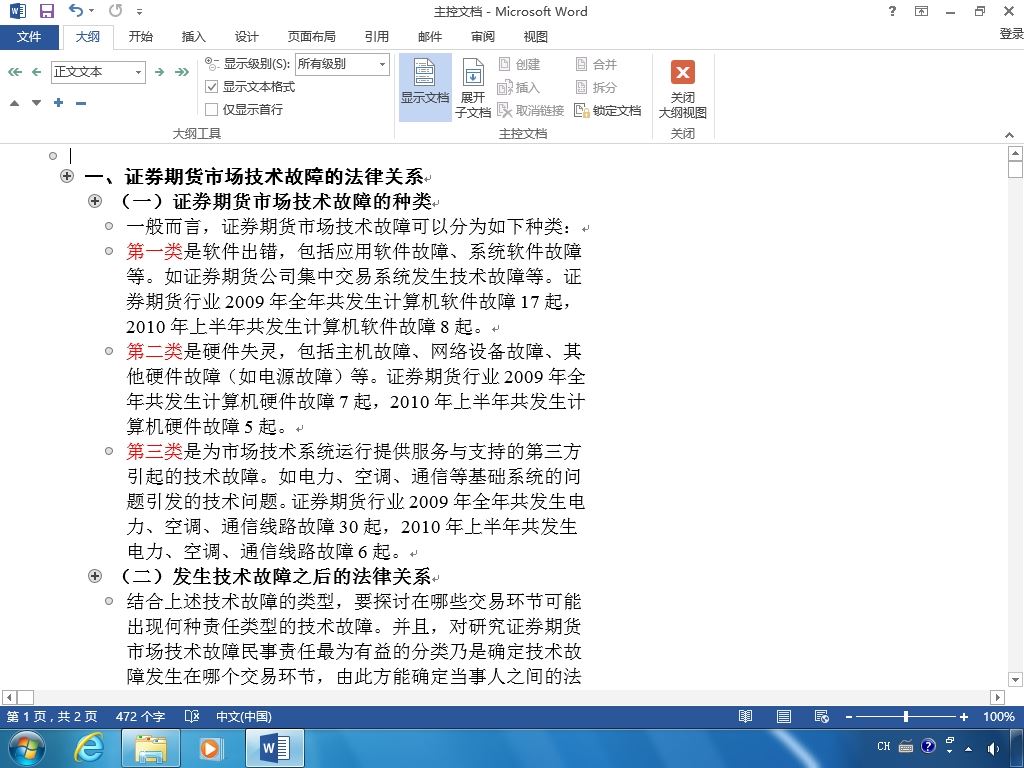Click vertical scrollbar down arrow
The image size is (1024, 768).
pos(1015,680)
